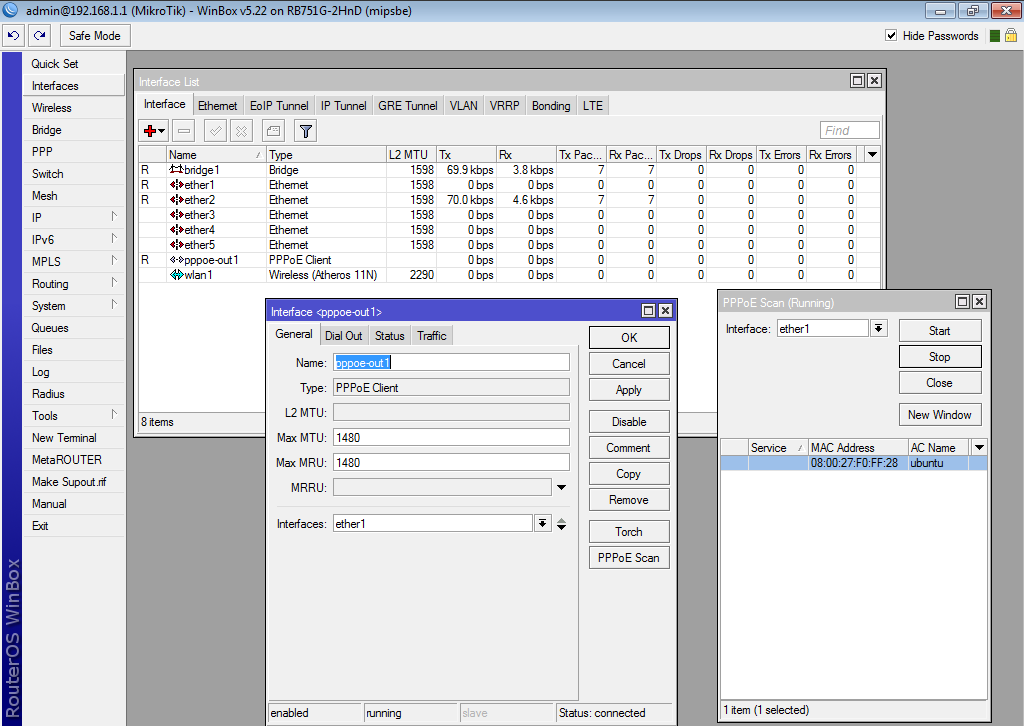
Task: Click the bridge1 interface icon
Action: [x=176, y=170]
